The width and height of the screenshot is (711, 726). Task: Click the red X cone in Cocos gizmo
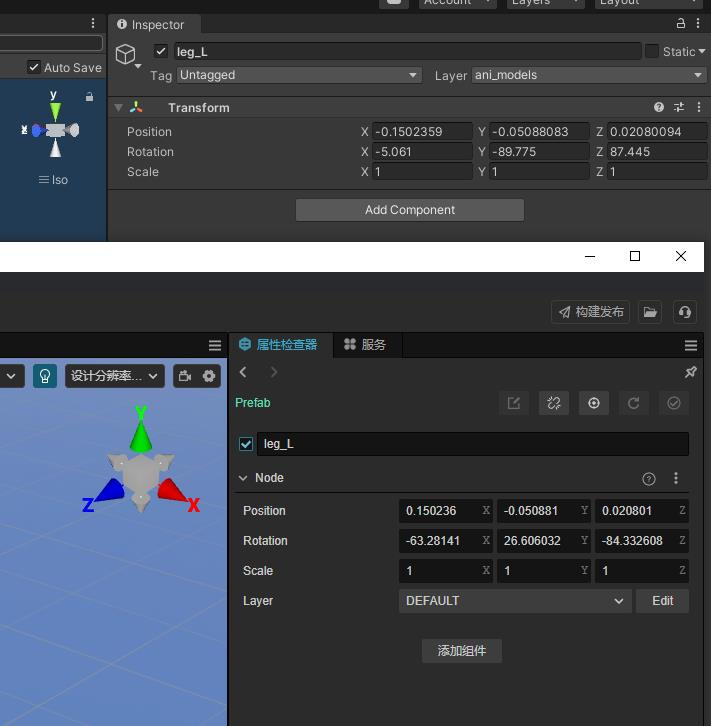click(x=170, y=489)
